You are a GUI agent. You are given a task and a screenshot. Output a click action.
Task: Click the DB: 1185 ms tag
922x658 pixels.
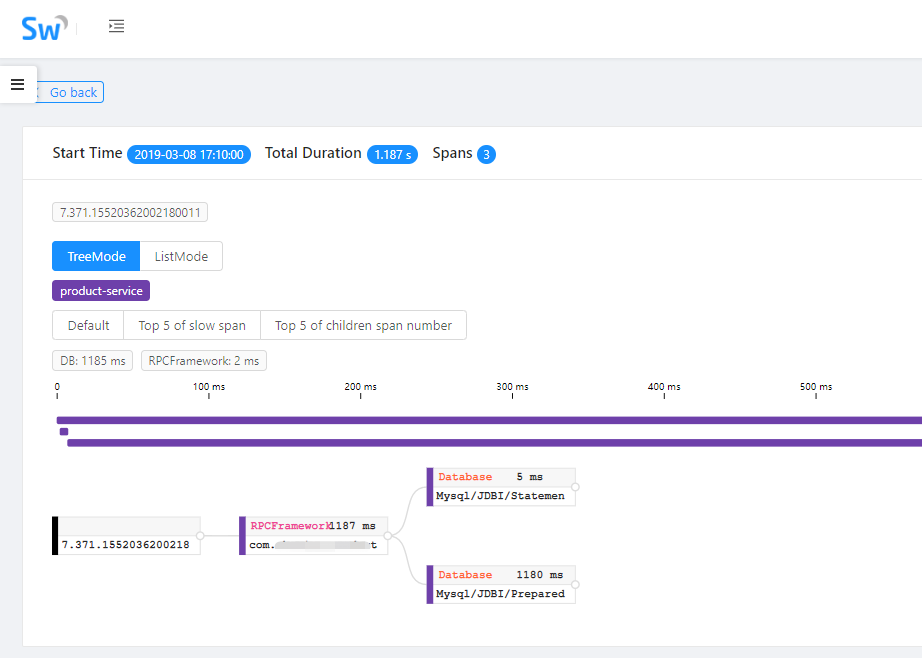(92, 361)
